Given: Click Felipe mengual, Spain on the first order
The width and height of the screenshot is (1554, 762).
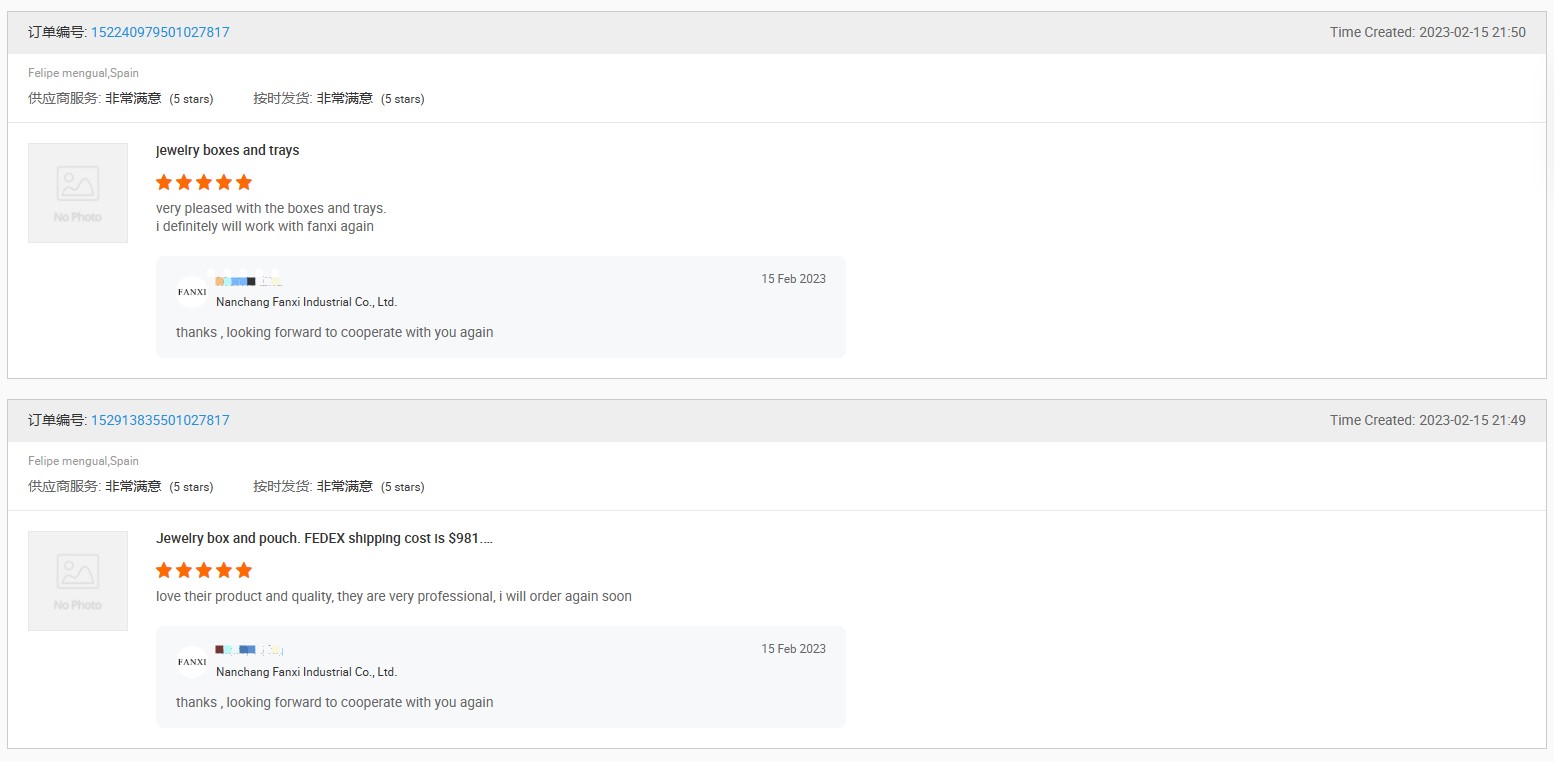Looking at the screenshot, I should [83, 73].
